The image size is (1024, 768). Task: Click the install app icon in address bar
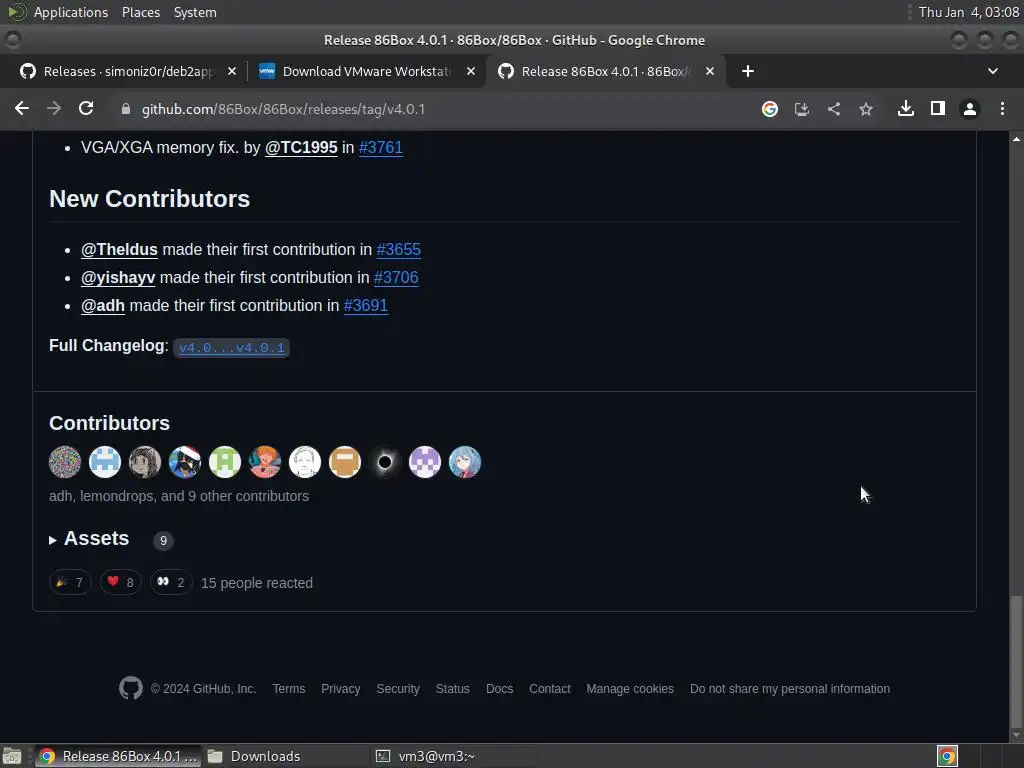(802, 109)
